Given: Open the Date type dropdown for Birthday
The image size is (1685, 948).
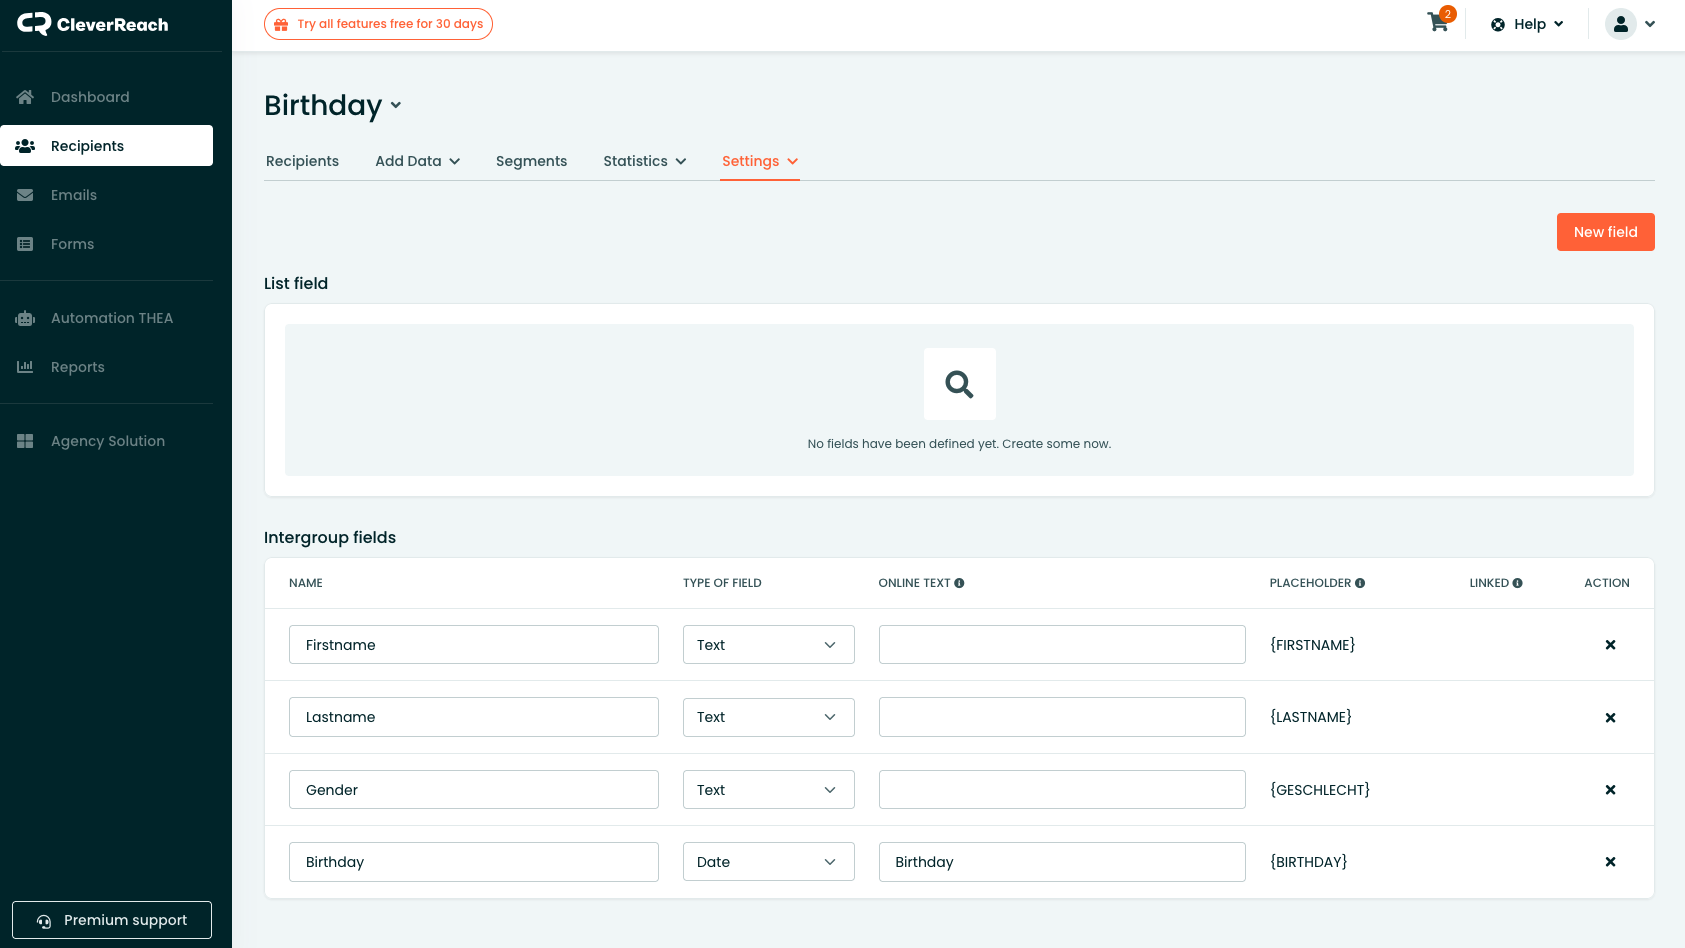Looking at the screenshot, I should [768, 862].
